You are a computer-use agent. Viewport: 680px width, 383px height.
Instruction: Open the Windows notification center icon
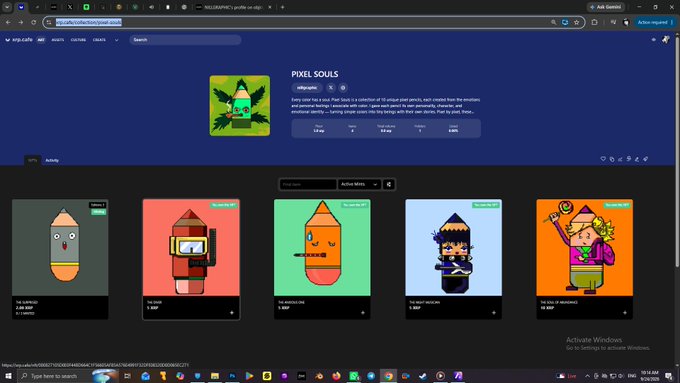(x=669, y=376)
